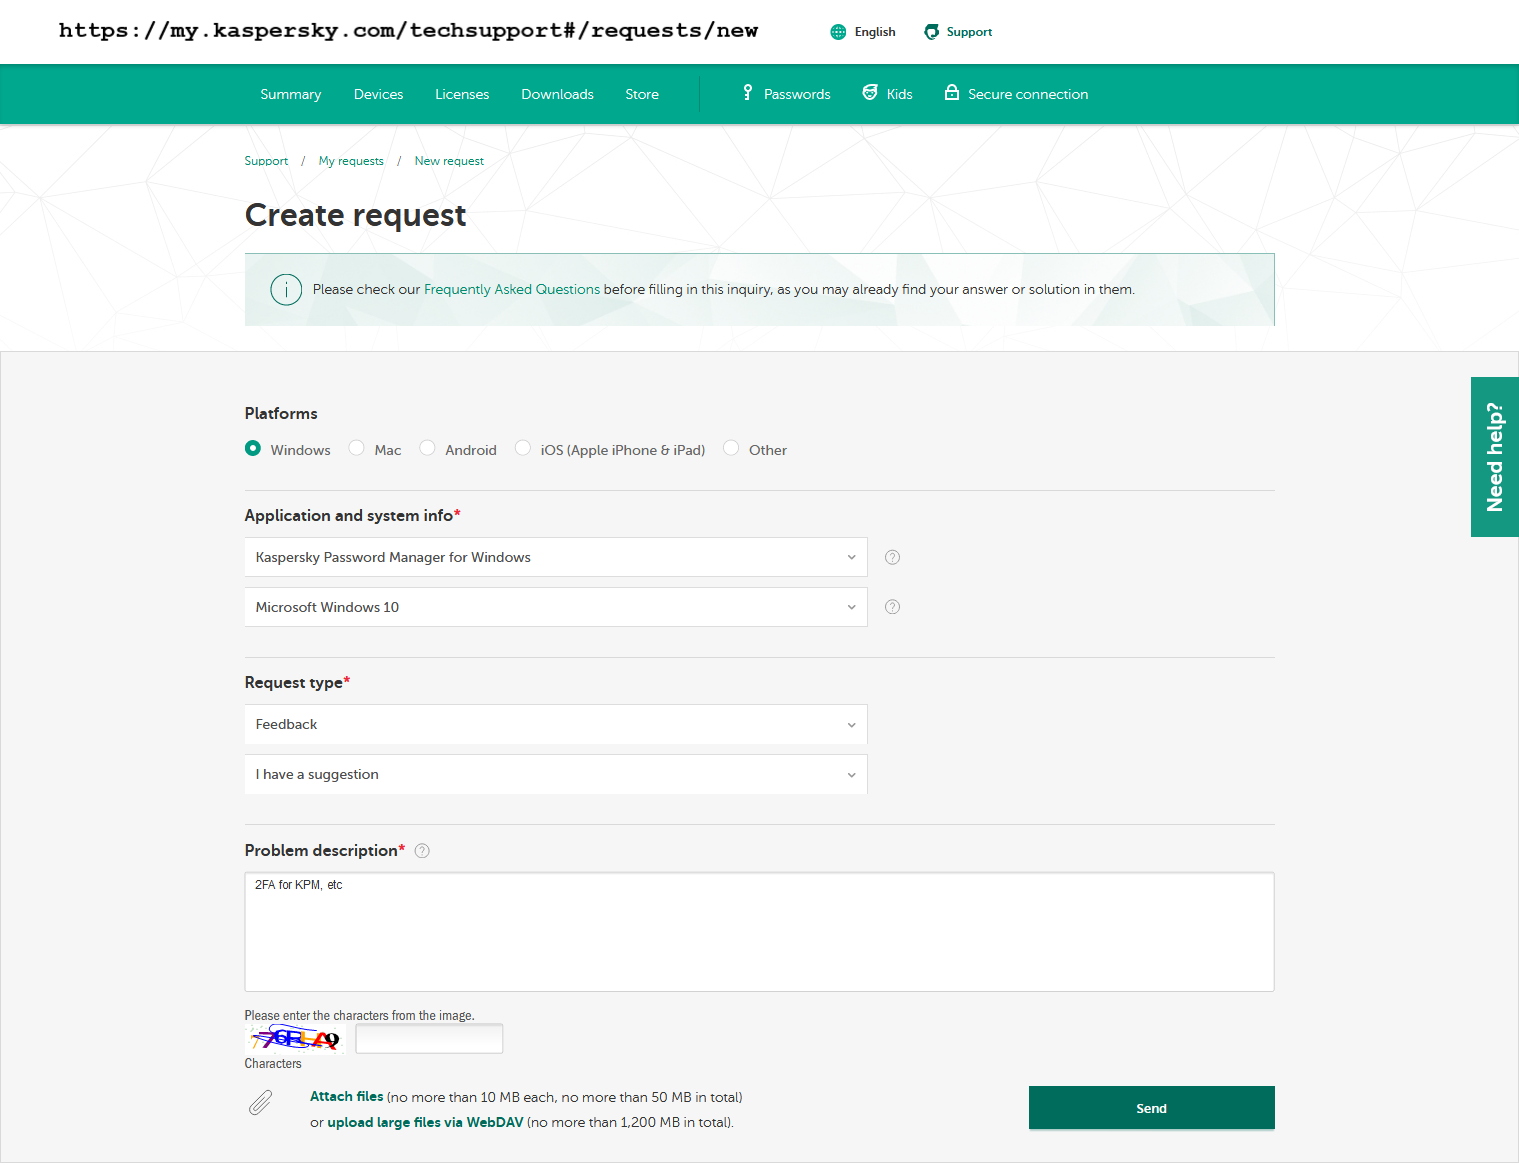1519x1165 pixels.
Task: Click the paperclip attachment icon
Action: (x=260, y=1103)
